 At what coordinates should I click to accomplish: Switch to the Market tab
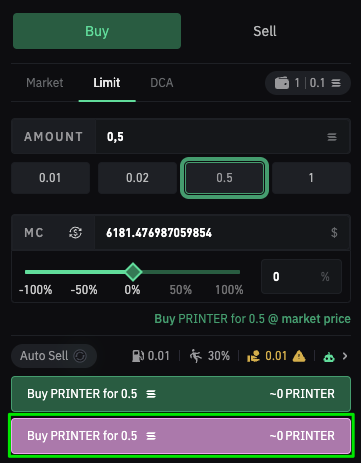click(45, 83)
